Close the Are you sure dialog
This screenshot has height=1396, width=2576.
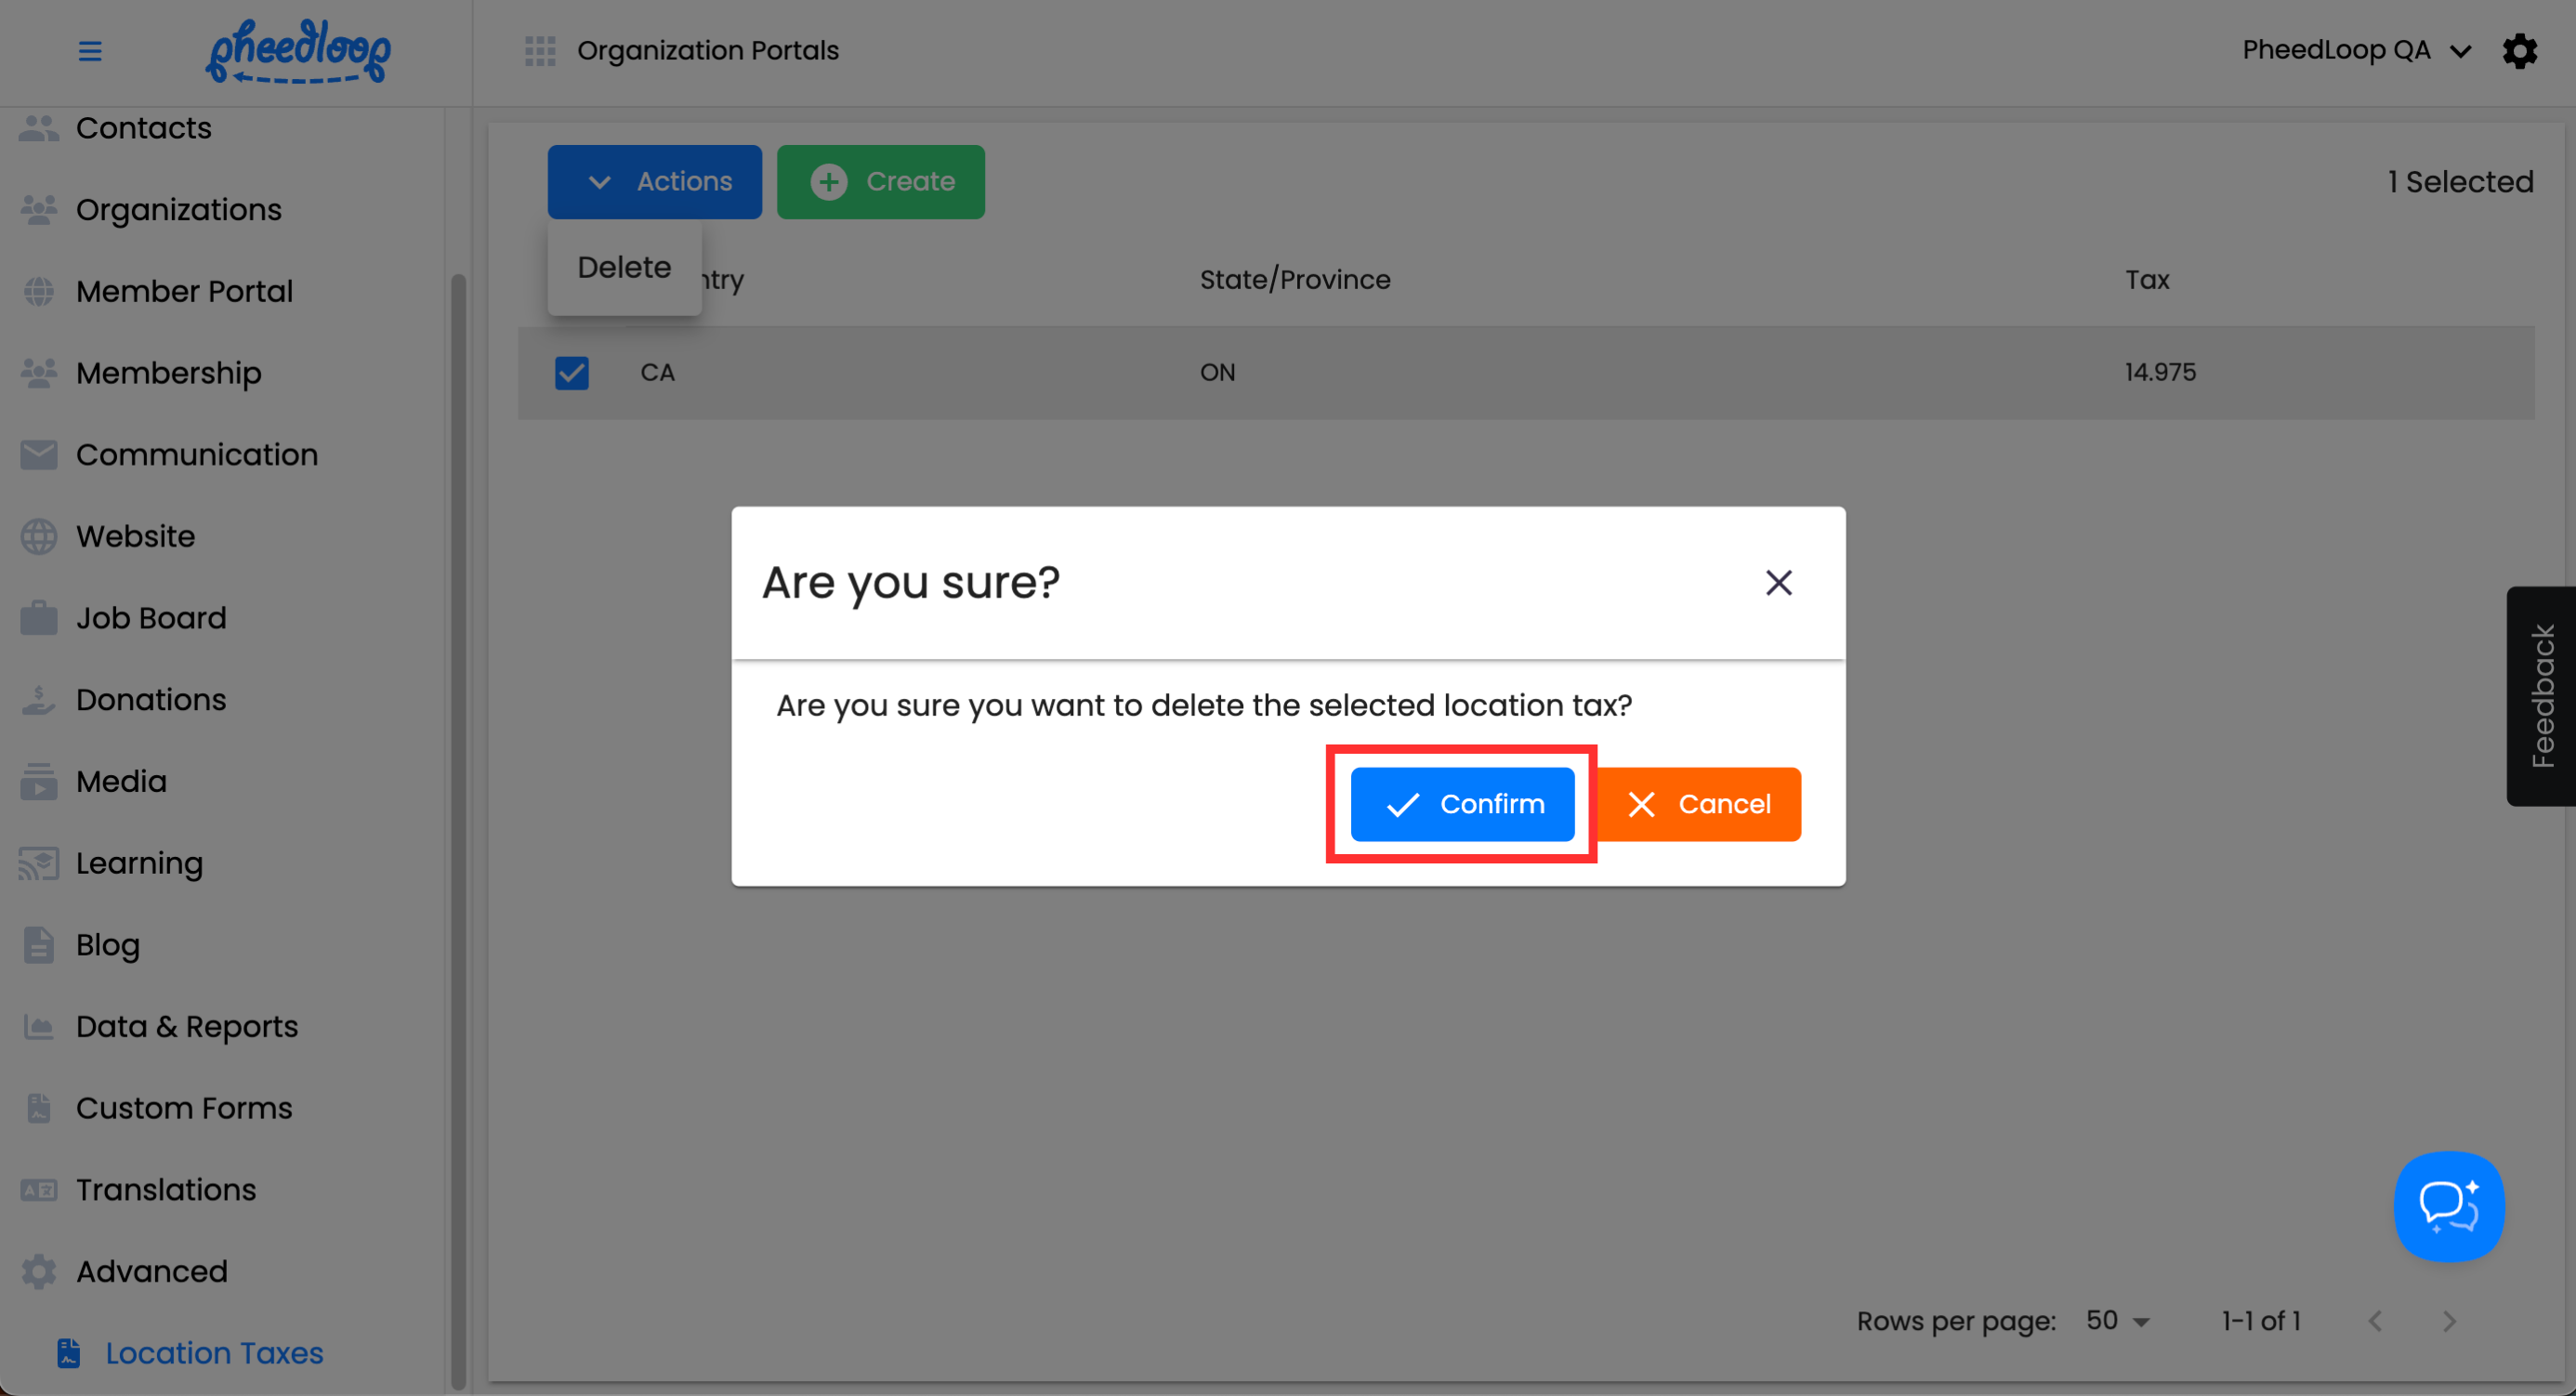click(1778, 583)
